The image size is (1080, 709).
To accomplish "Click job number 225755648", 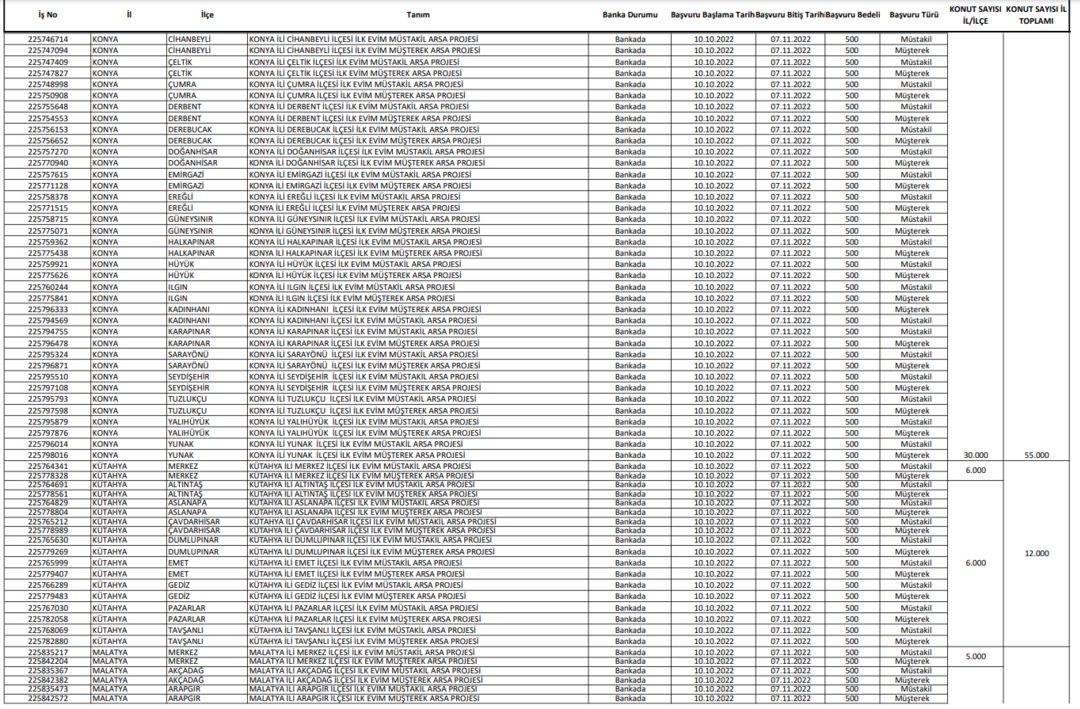I will click(48, 107).
